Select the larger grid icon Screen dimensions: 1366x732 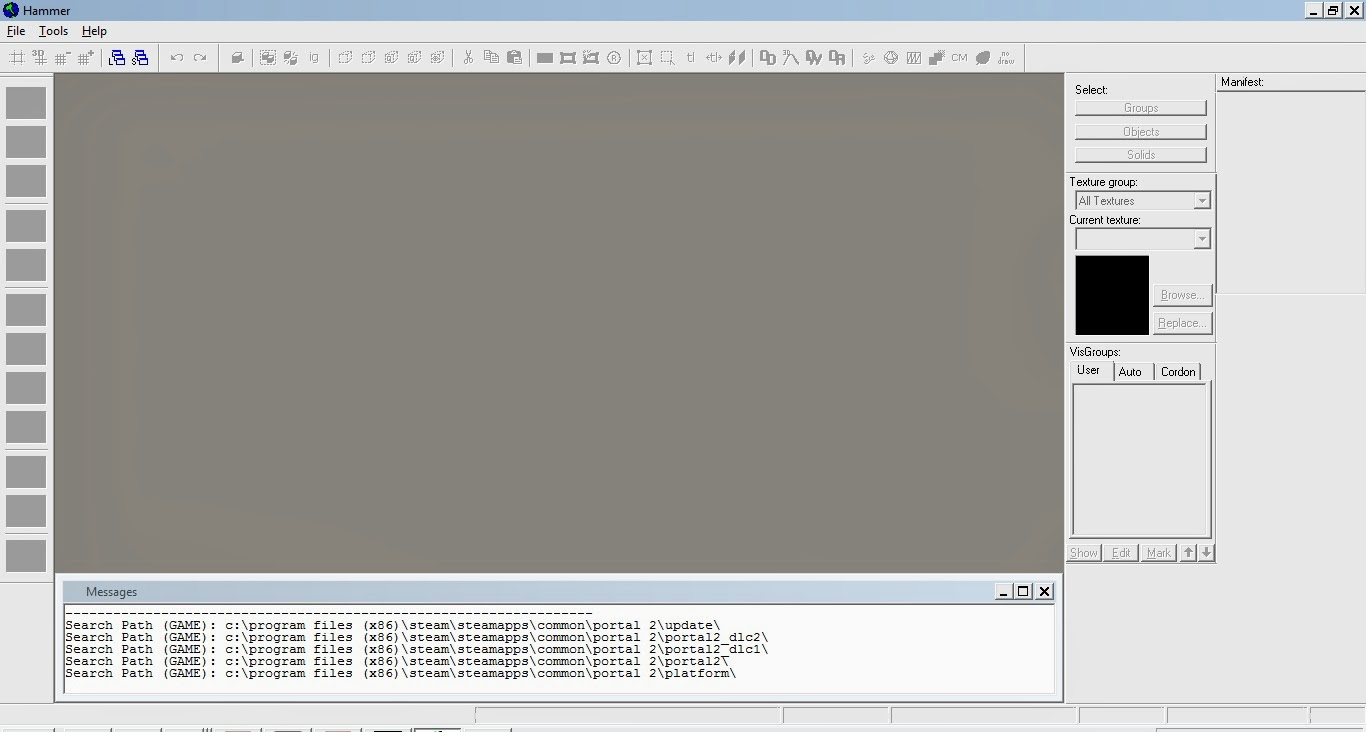(84, 57)
